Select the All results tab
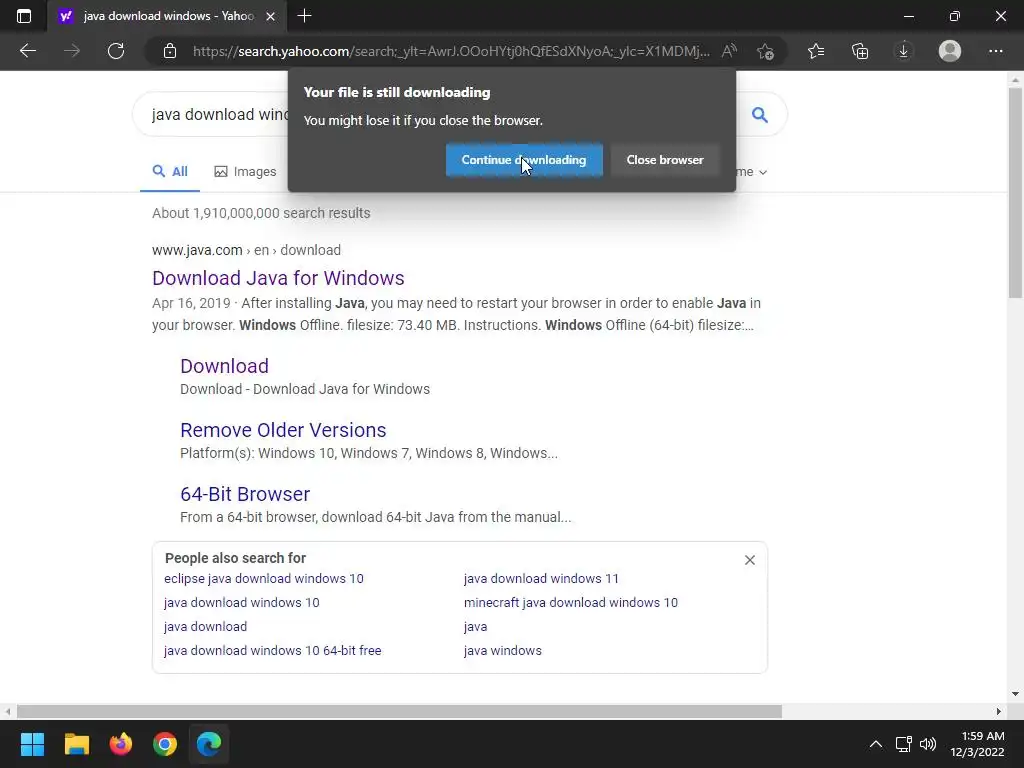This screenshot has width=1024, height=768. coord(170,172)
